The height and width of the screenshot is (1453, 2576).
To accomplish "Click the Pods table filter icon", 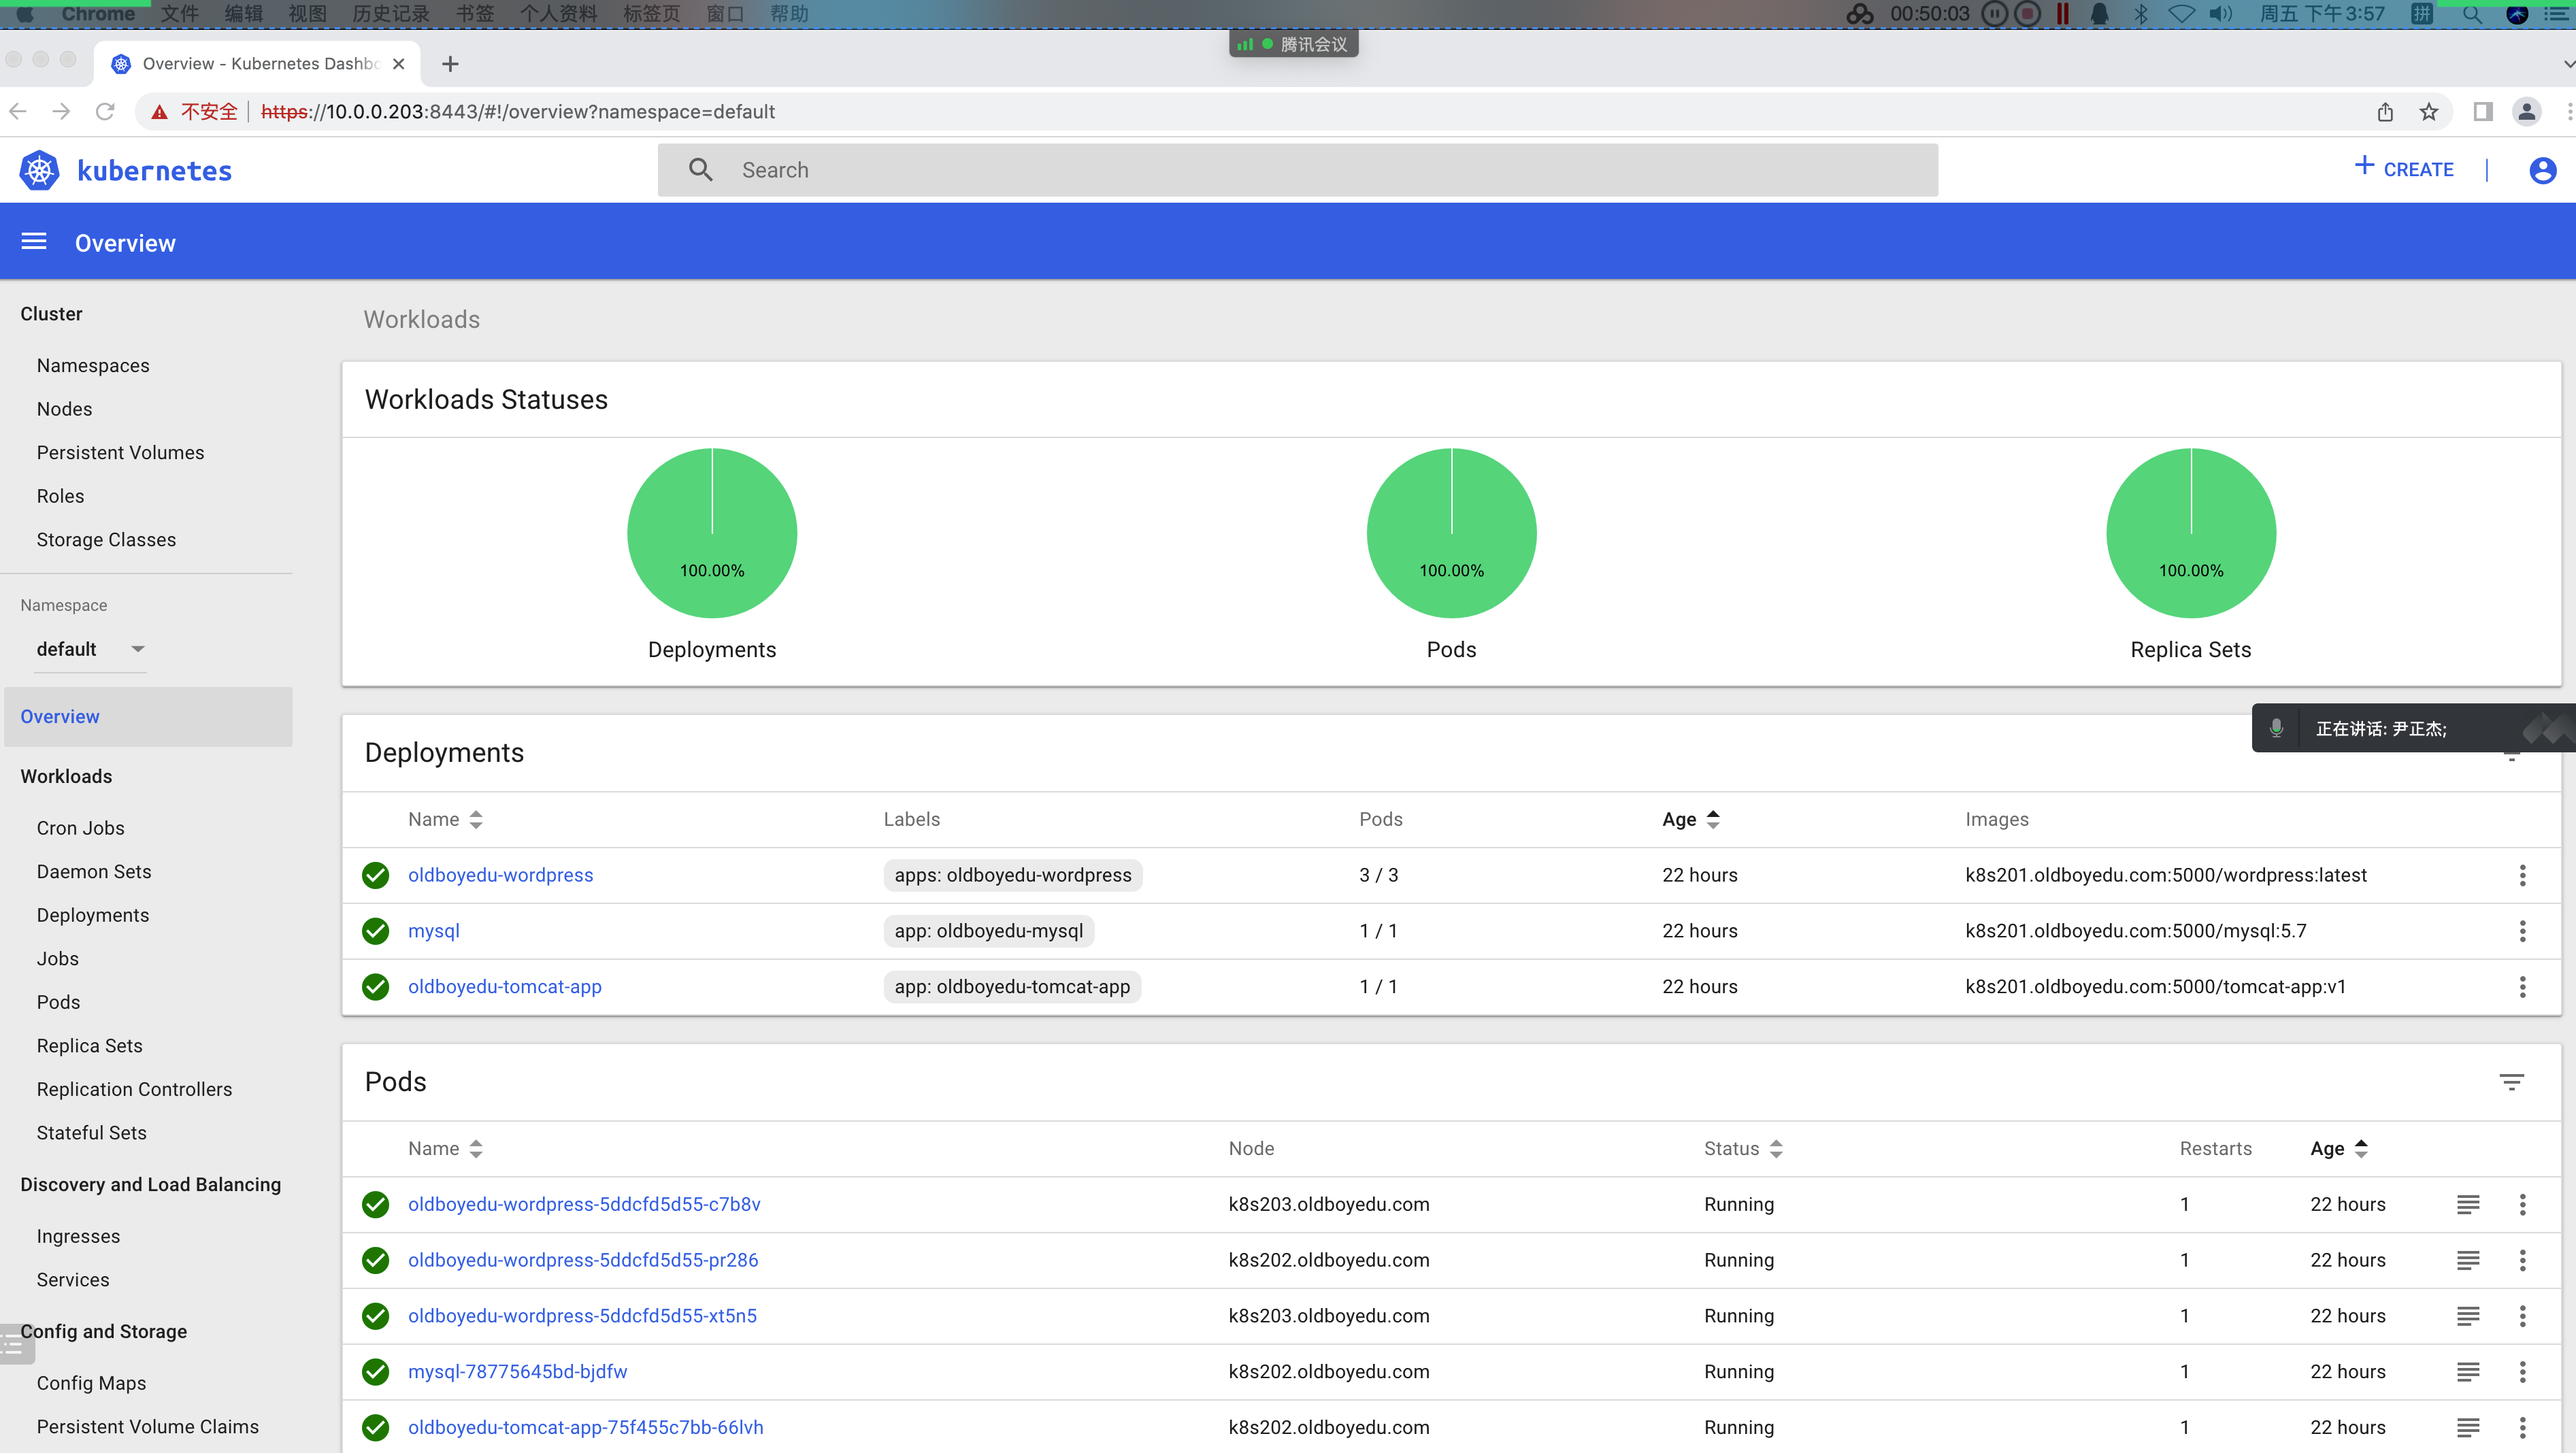I will coord(2511,1082).
